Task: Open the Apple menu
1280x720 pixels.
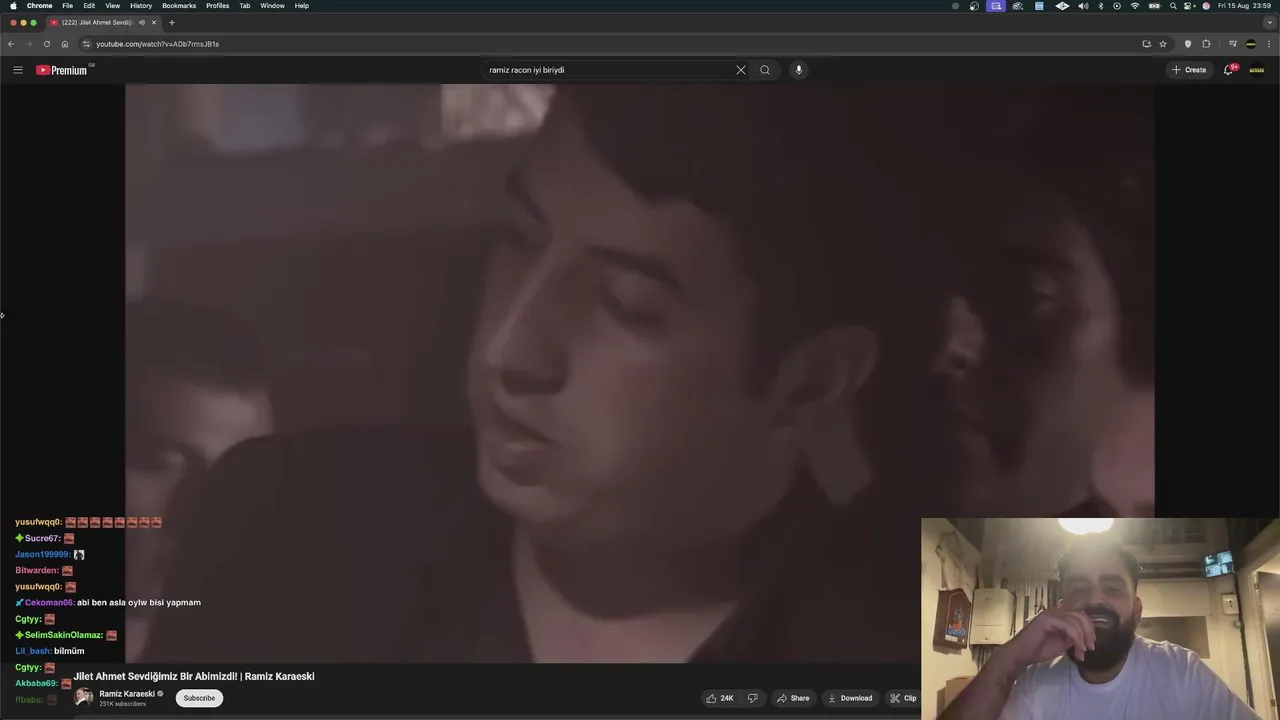Action: [x=13, y=6]
